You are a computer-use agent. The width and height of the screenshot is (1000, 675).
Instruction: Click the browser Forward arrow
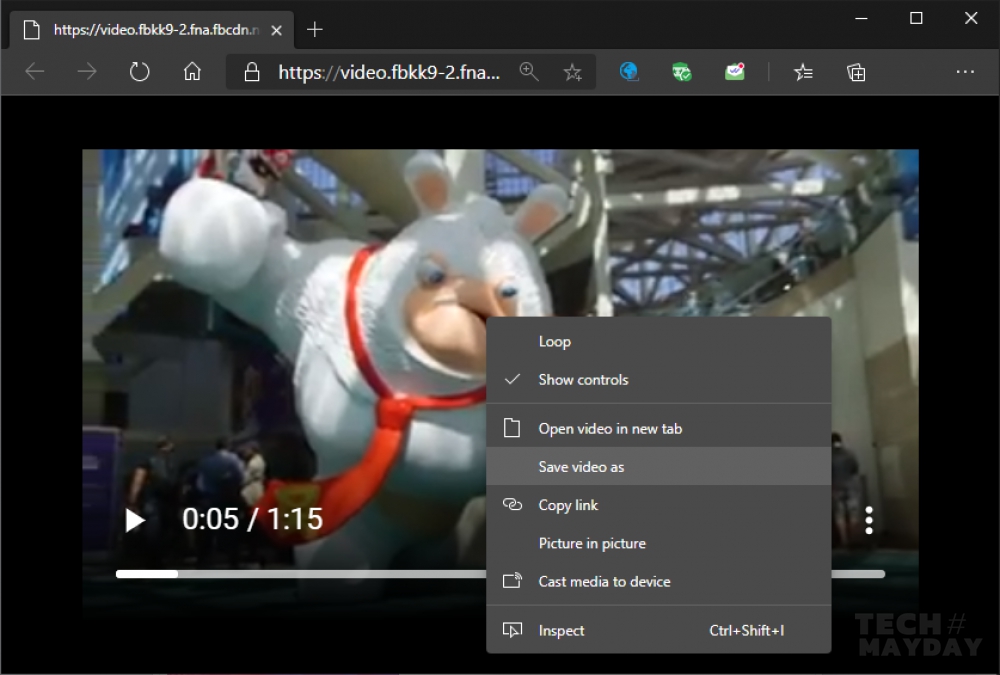pyautogui.click(x=87, y=71)
